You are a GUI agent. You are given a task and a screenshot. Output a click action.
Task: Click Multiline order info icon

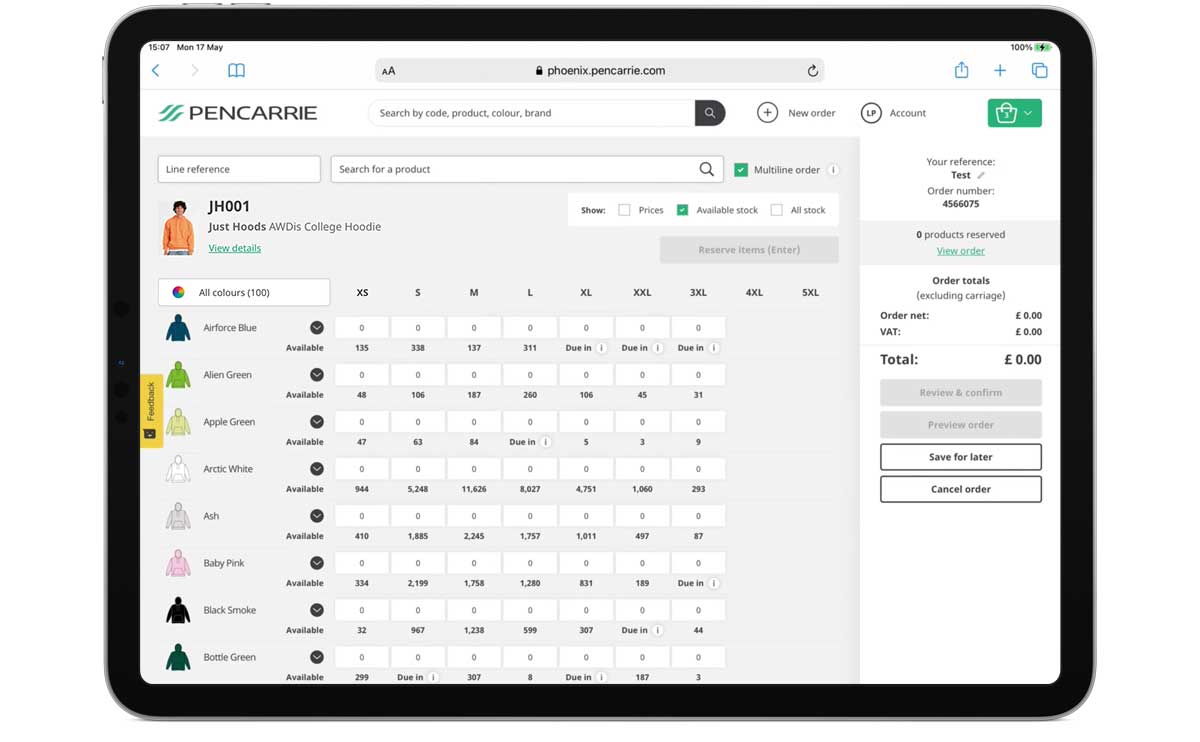[833, 170]
